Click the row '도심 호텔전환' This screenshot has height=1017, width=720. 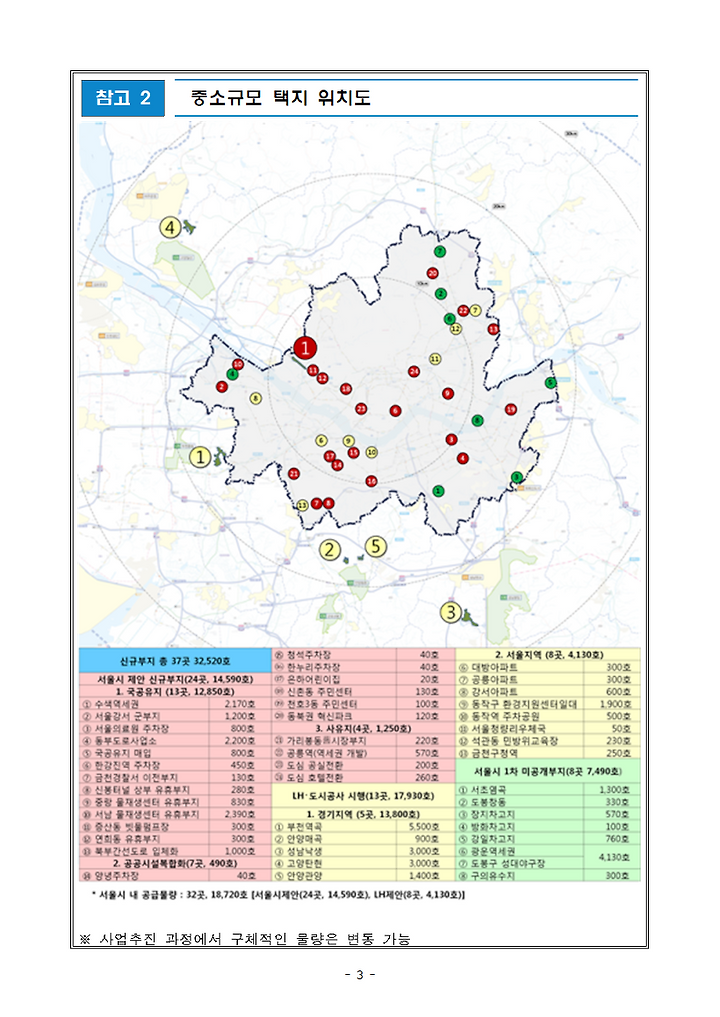point(363,778)
